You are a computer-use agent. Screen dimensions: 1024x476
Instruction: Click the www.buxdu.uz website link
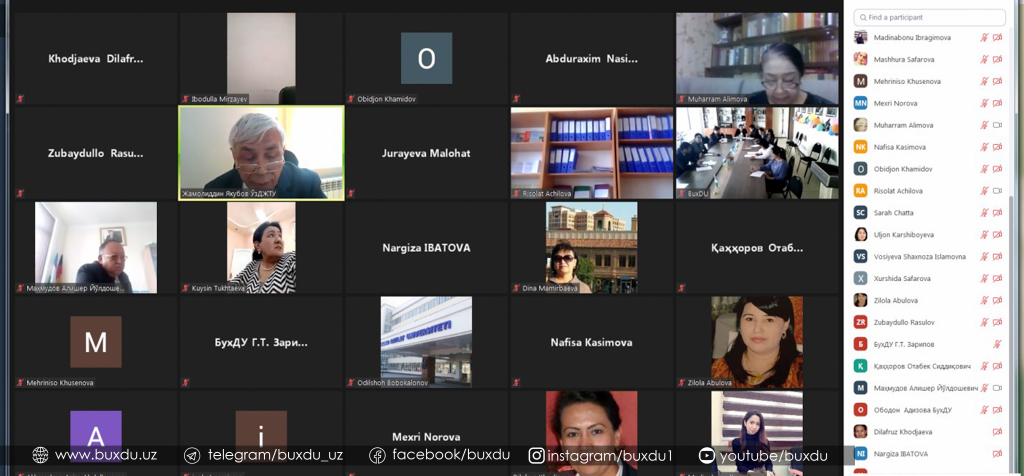tap(95, 455)
